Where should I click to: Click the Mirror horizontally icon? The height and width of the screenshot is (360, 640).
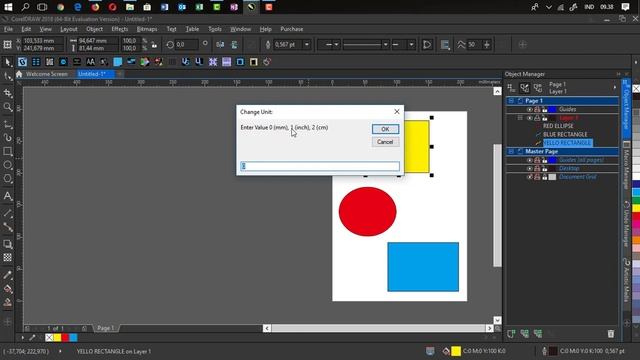[x=220, y=44]
